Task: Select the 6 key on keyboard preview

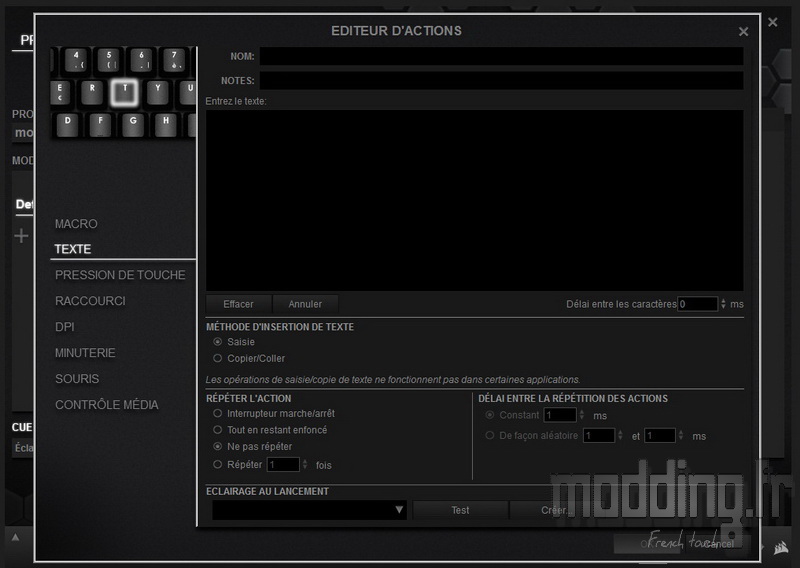Action: pos(141,60)
